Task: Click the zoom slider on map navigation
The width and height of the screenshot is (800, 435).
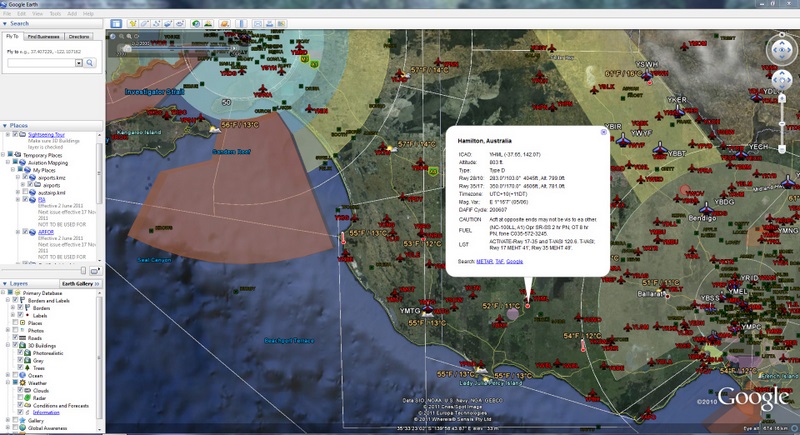Action: pos(782,123)
